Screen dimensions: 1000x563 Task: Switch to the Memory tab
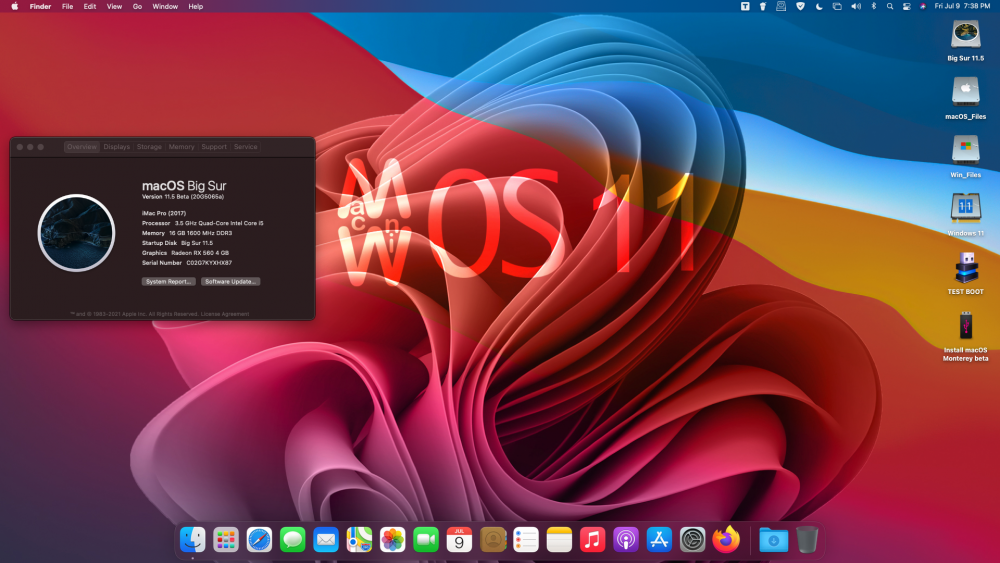tap(181, 147)
